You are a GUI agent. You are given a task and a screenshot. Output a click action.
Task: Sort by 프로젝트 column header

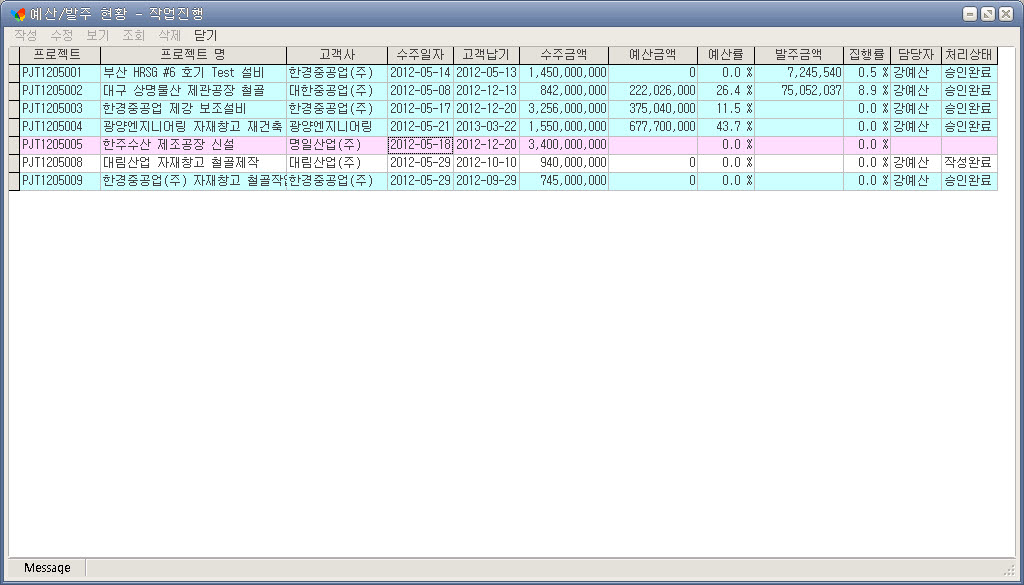(60, 55)
